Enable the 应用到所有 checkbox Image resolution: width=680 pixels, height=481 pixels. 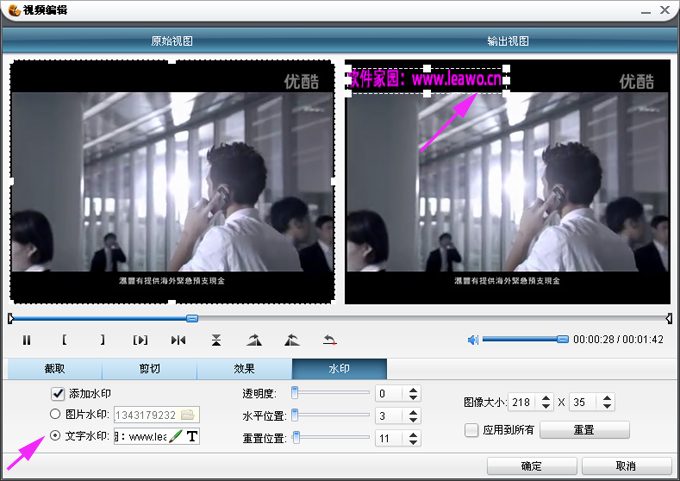pos(471,430)
